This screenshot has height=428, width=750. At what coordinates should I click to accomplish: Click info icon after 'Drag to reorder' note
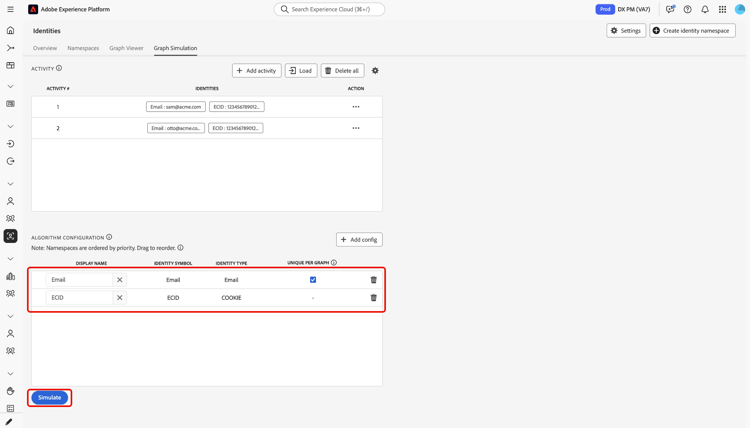tap(180, 248)
